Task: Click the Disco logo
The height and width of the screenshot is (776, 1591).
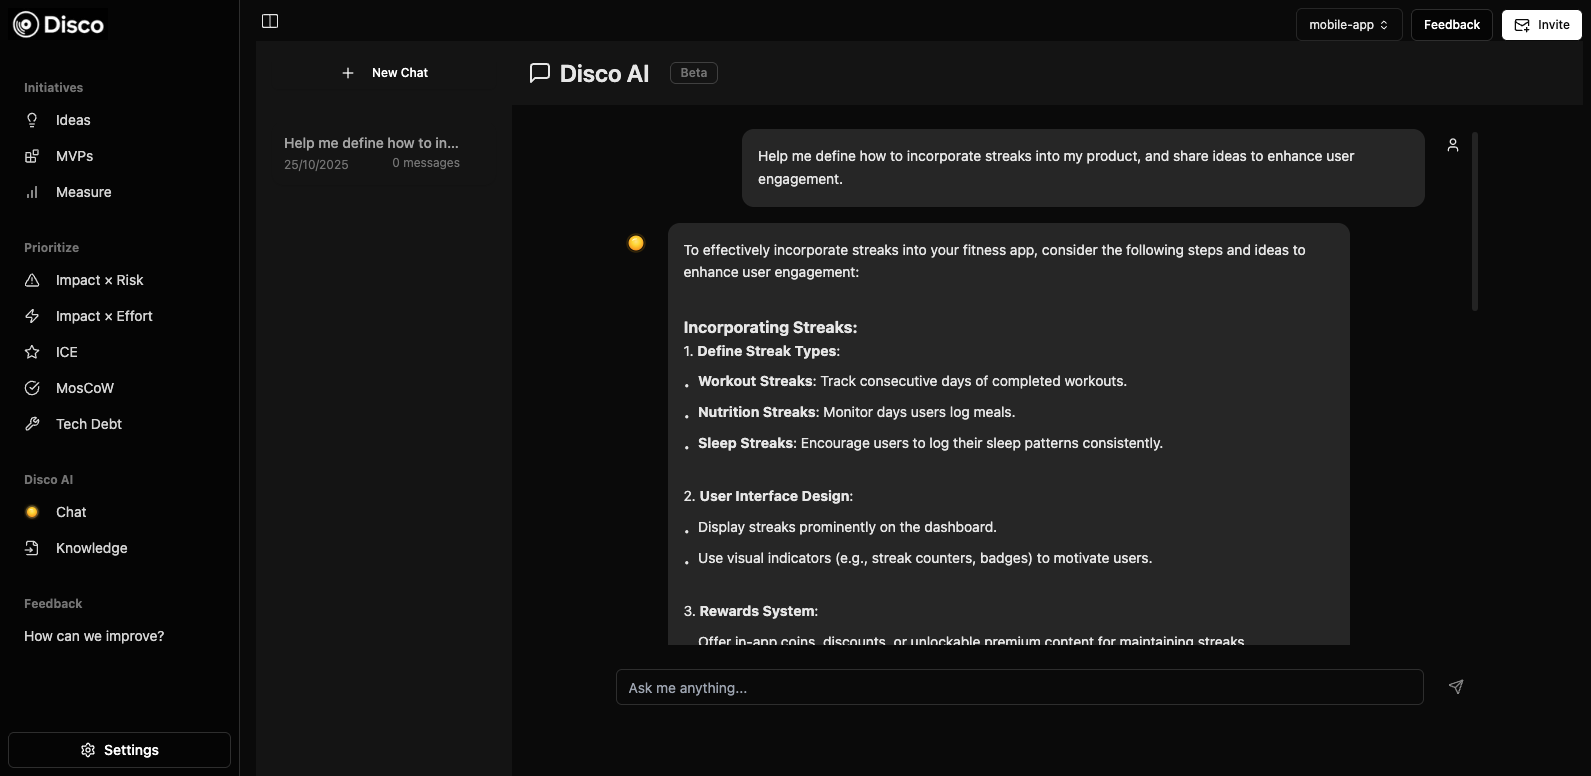Action: [58, 24]
